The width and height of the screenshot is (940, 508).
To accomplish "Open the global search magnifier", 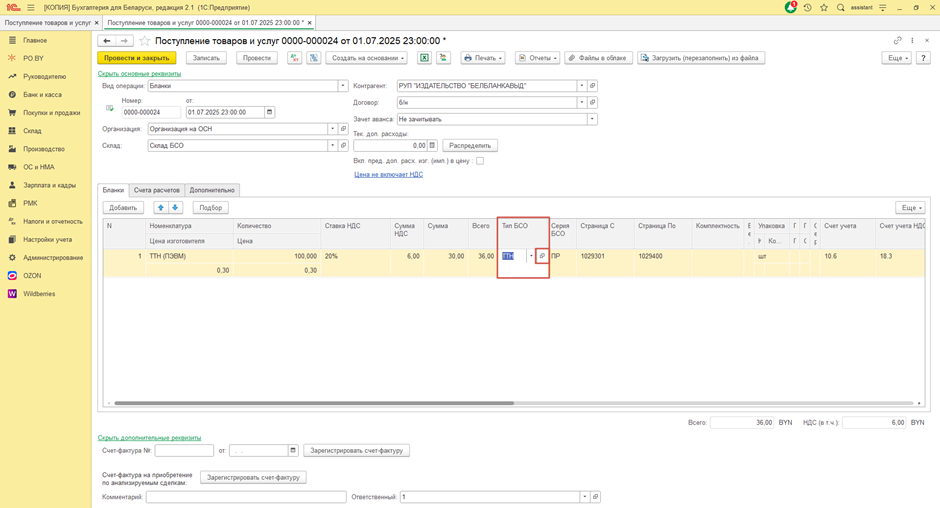I will (840, 8).
